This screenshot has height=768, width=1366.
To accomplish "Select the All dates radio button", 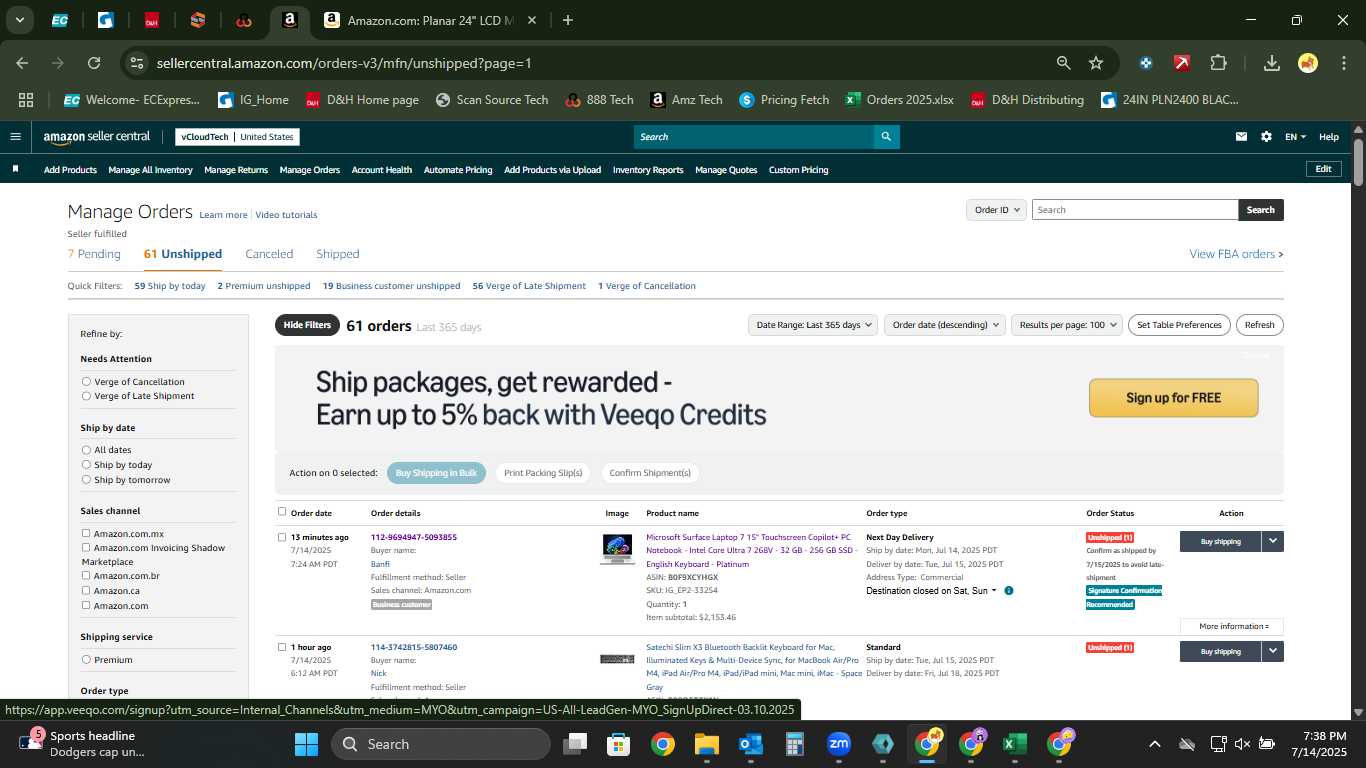I will [x=86, y=450].
